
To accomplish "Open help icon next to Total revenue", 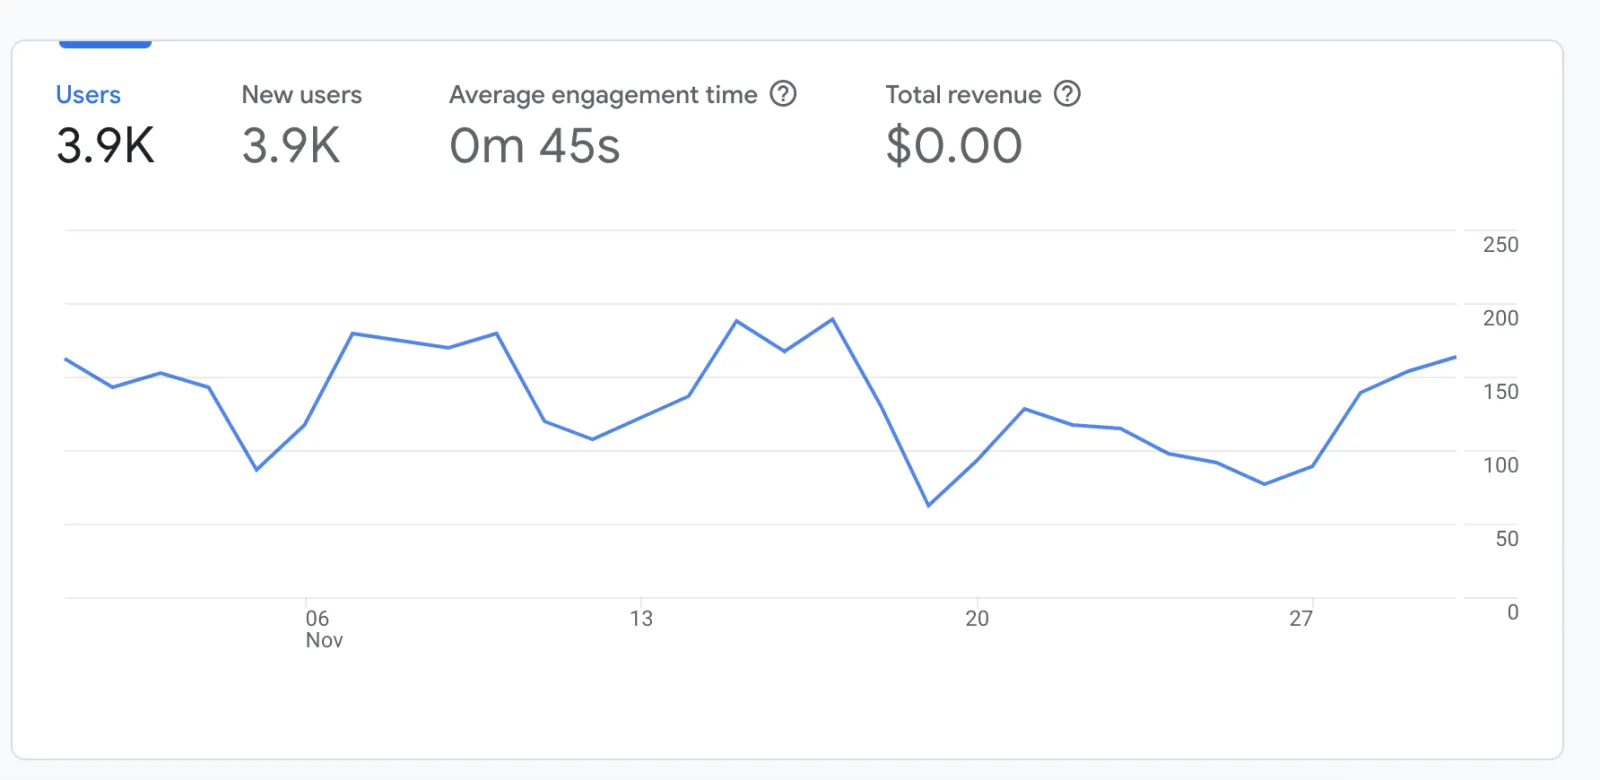I will 1068,94.
